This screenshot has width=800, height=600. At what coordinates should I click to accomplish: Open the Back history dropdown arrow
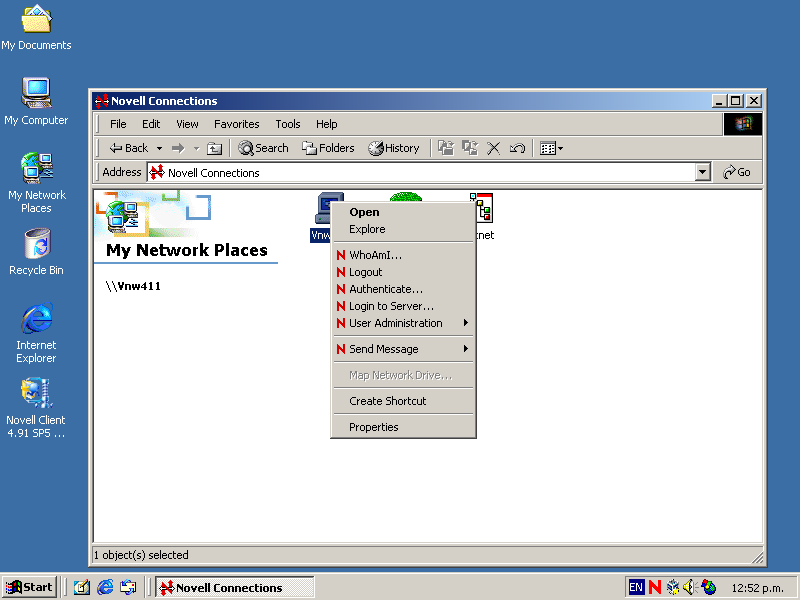click(159, 148)
